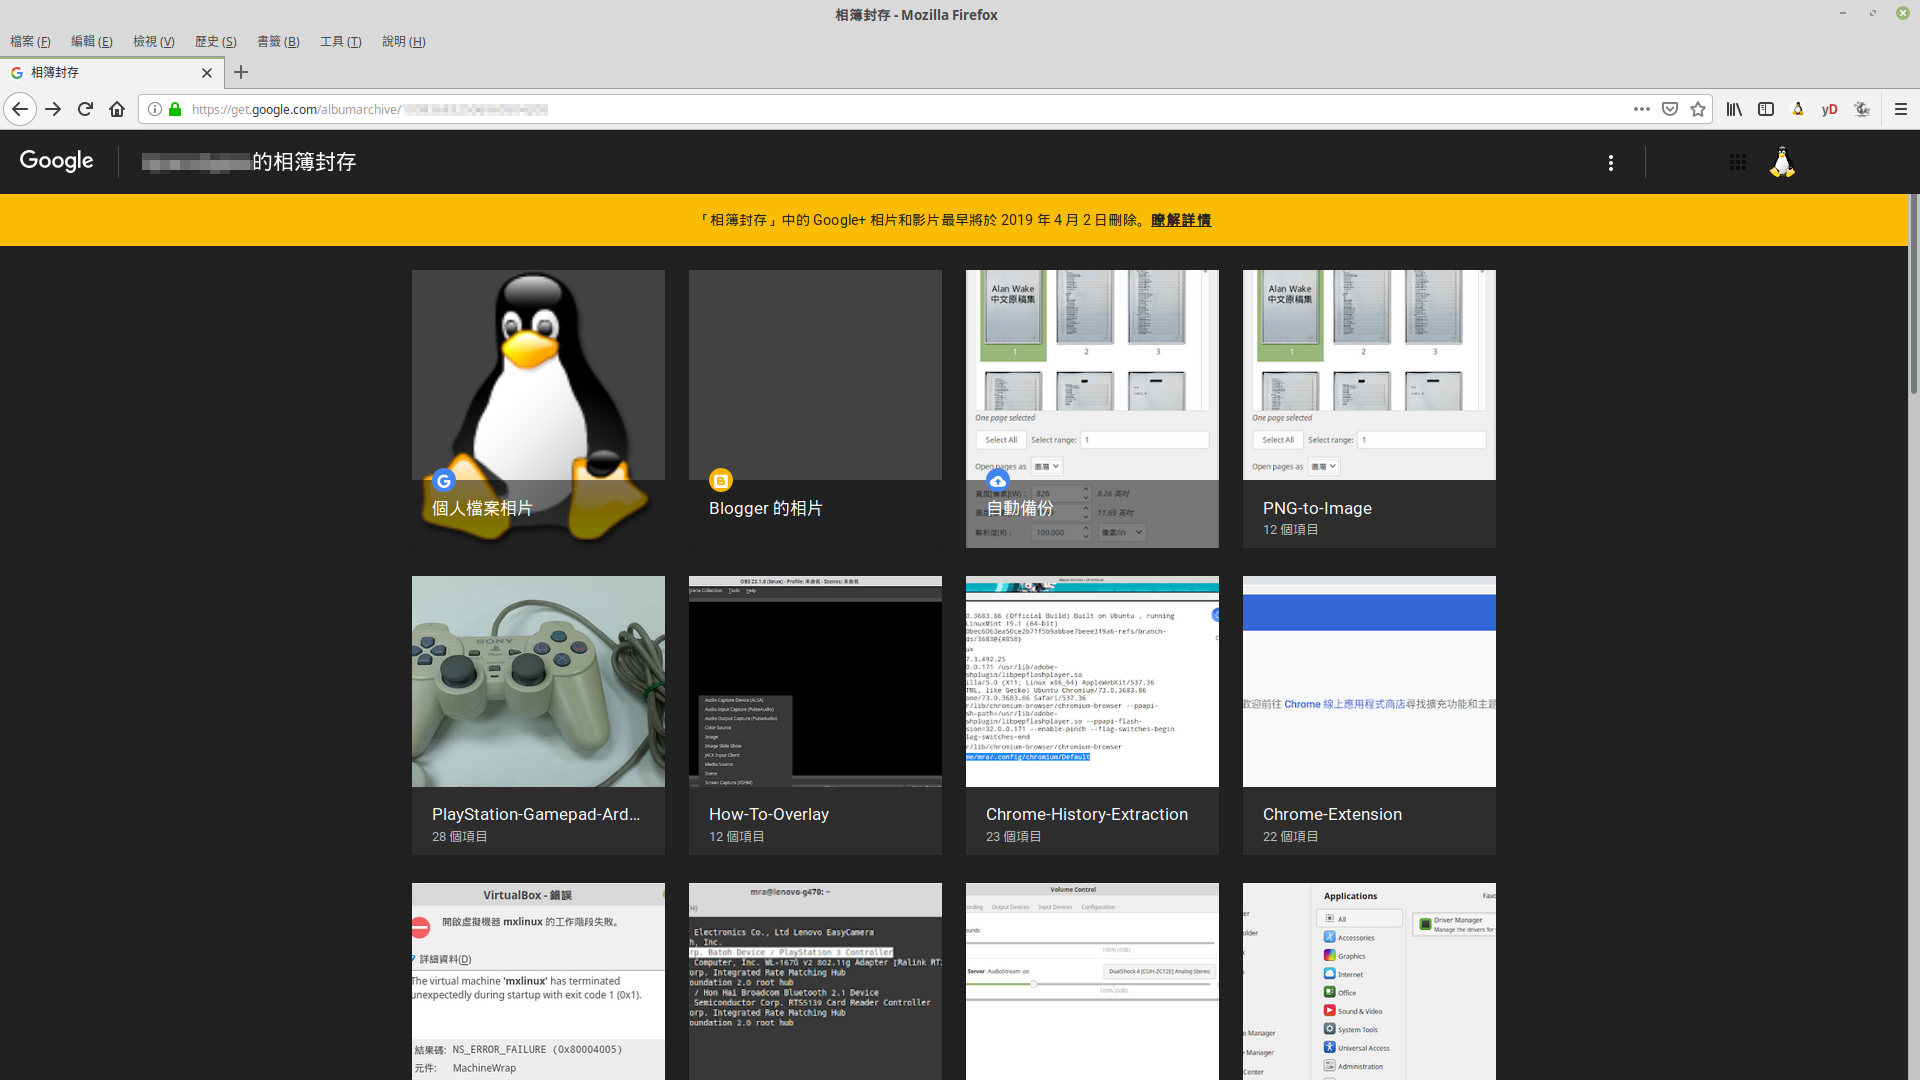Screen dimensions: 1920x1080
Task: Toggle the Firefox sidebar view
Action: coord(1766,109)
